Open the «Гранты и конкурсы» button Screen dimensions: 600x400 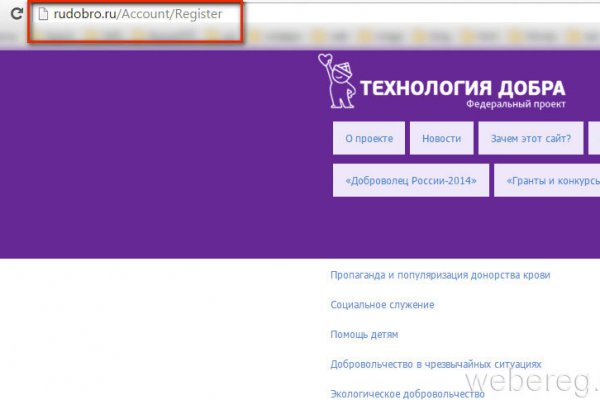548,181
